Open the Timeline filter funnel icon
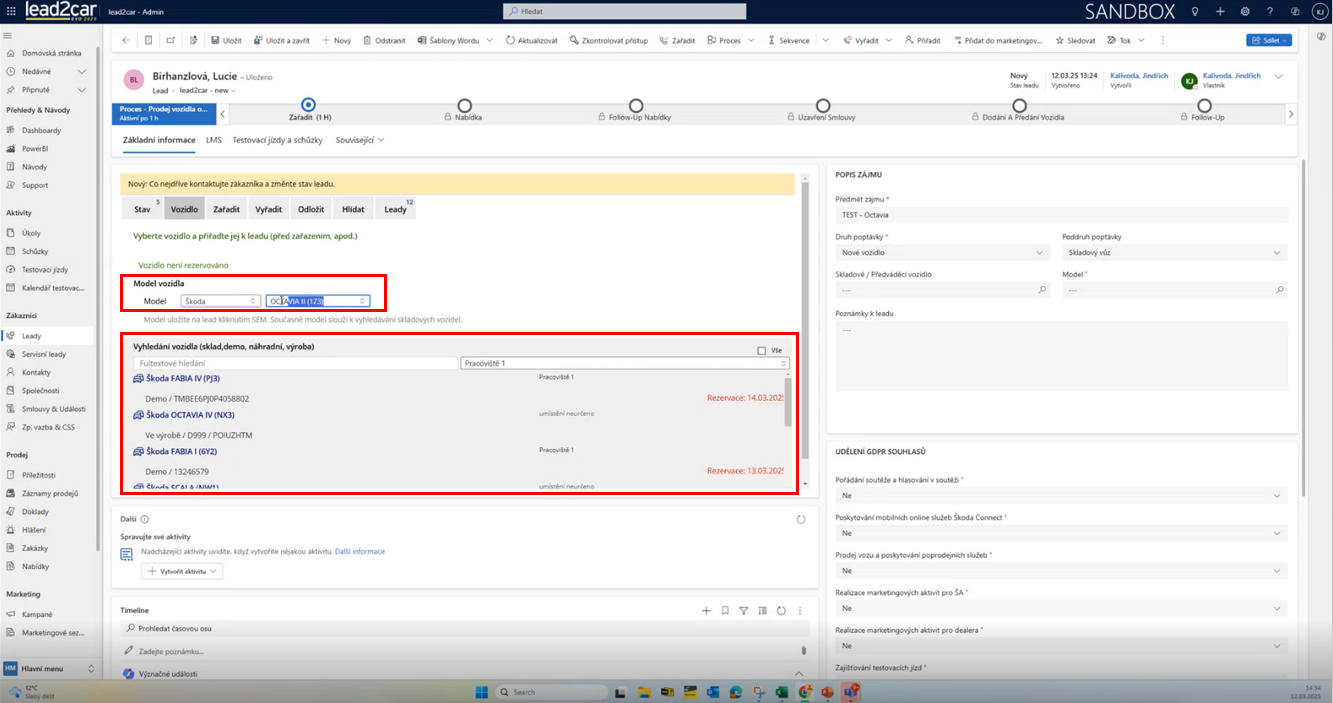 coord(743,610)
